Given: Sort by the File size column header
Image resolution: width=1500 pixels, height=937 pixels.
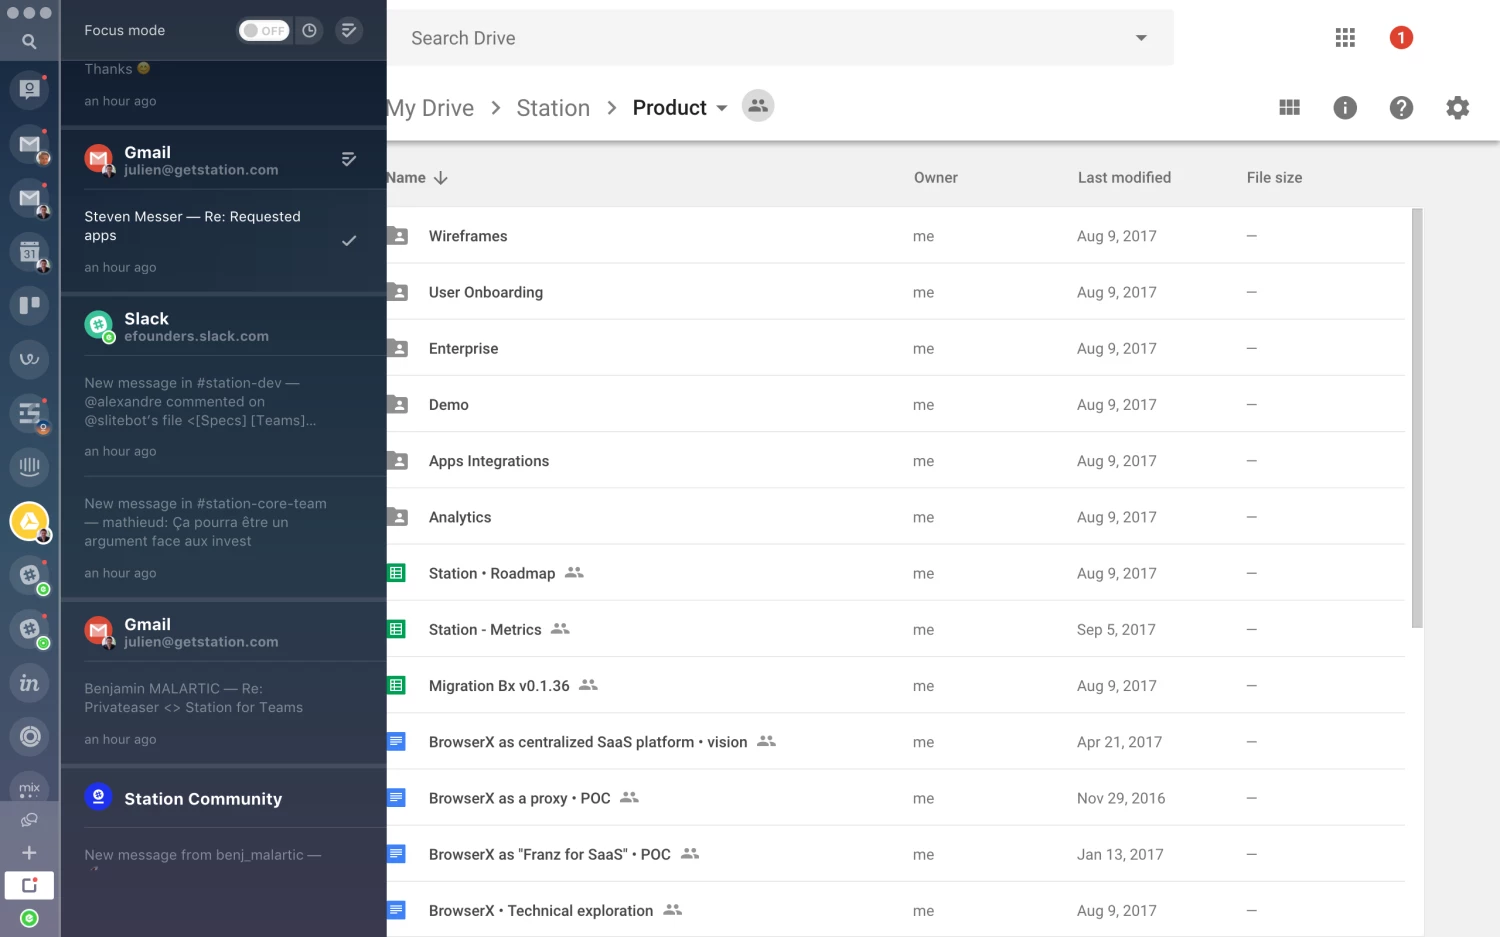Looking at the screenshot, I should (x=1274, y=178).
